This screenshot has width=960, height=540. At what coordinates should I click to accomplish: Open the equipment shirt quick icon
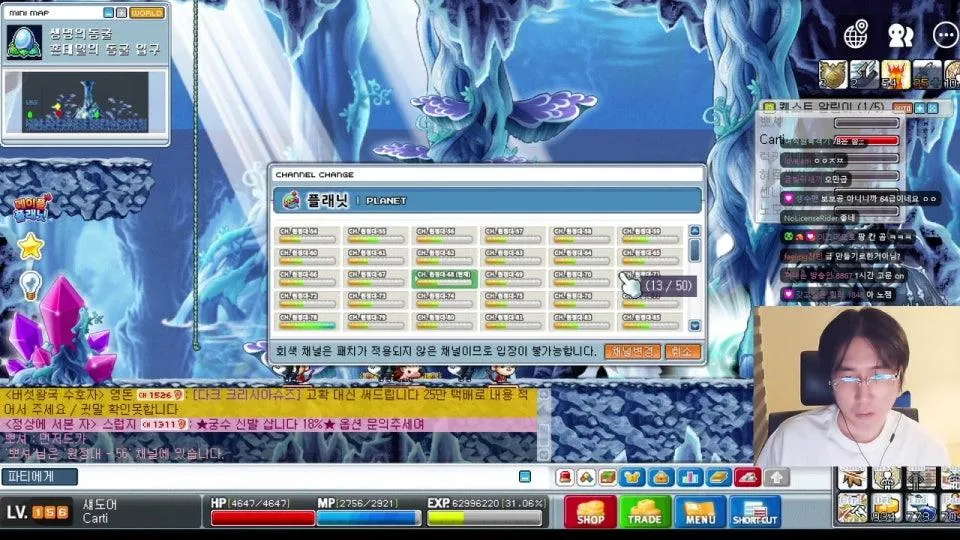[x=632, y=477]
